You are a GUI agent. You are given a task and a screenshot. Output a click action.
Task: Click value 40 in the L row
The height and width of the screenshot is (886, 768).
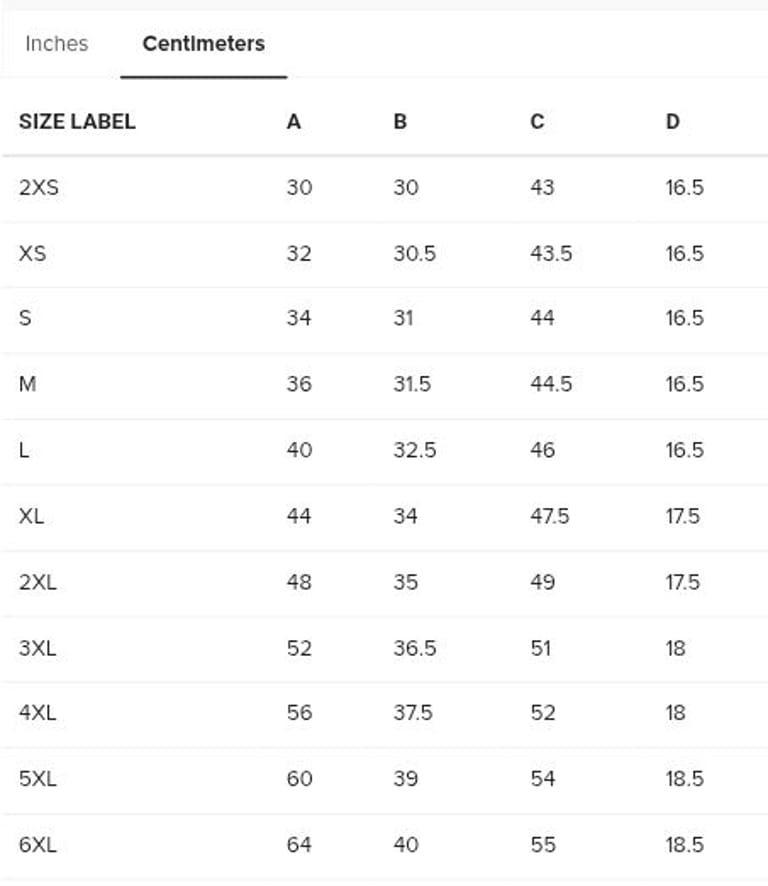[299, 450]
